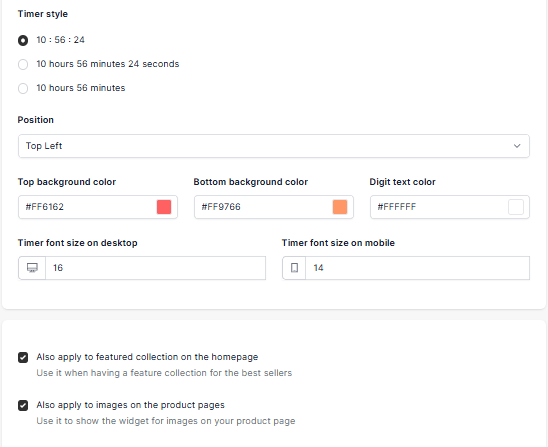Uncheck apply to featured collection on homepage
Viewport: 548px width, 447px height.
click(23, 358)
